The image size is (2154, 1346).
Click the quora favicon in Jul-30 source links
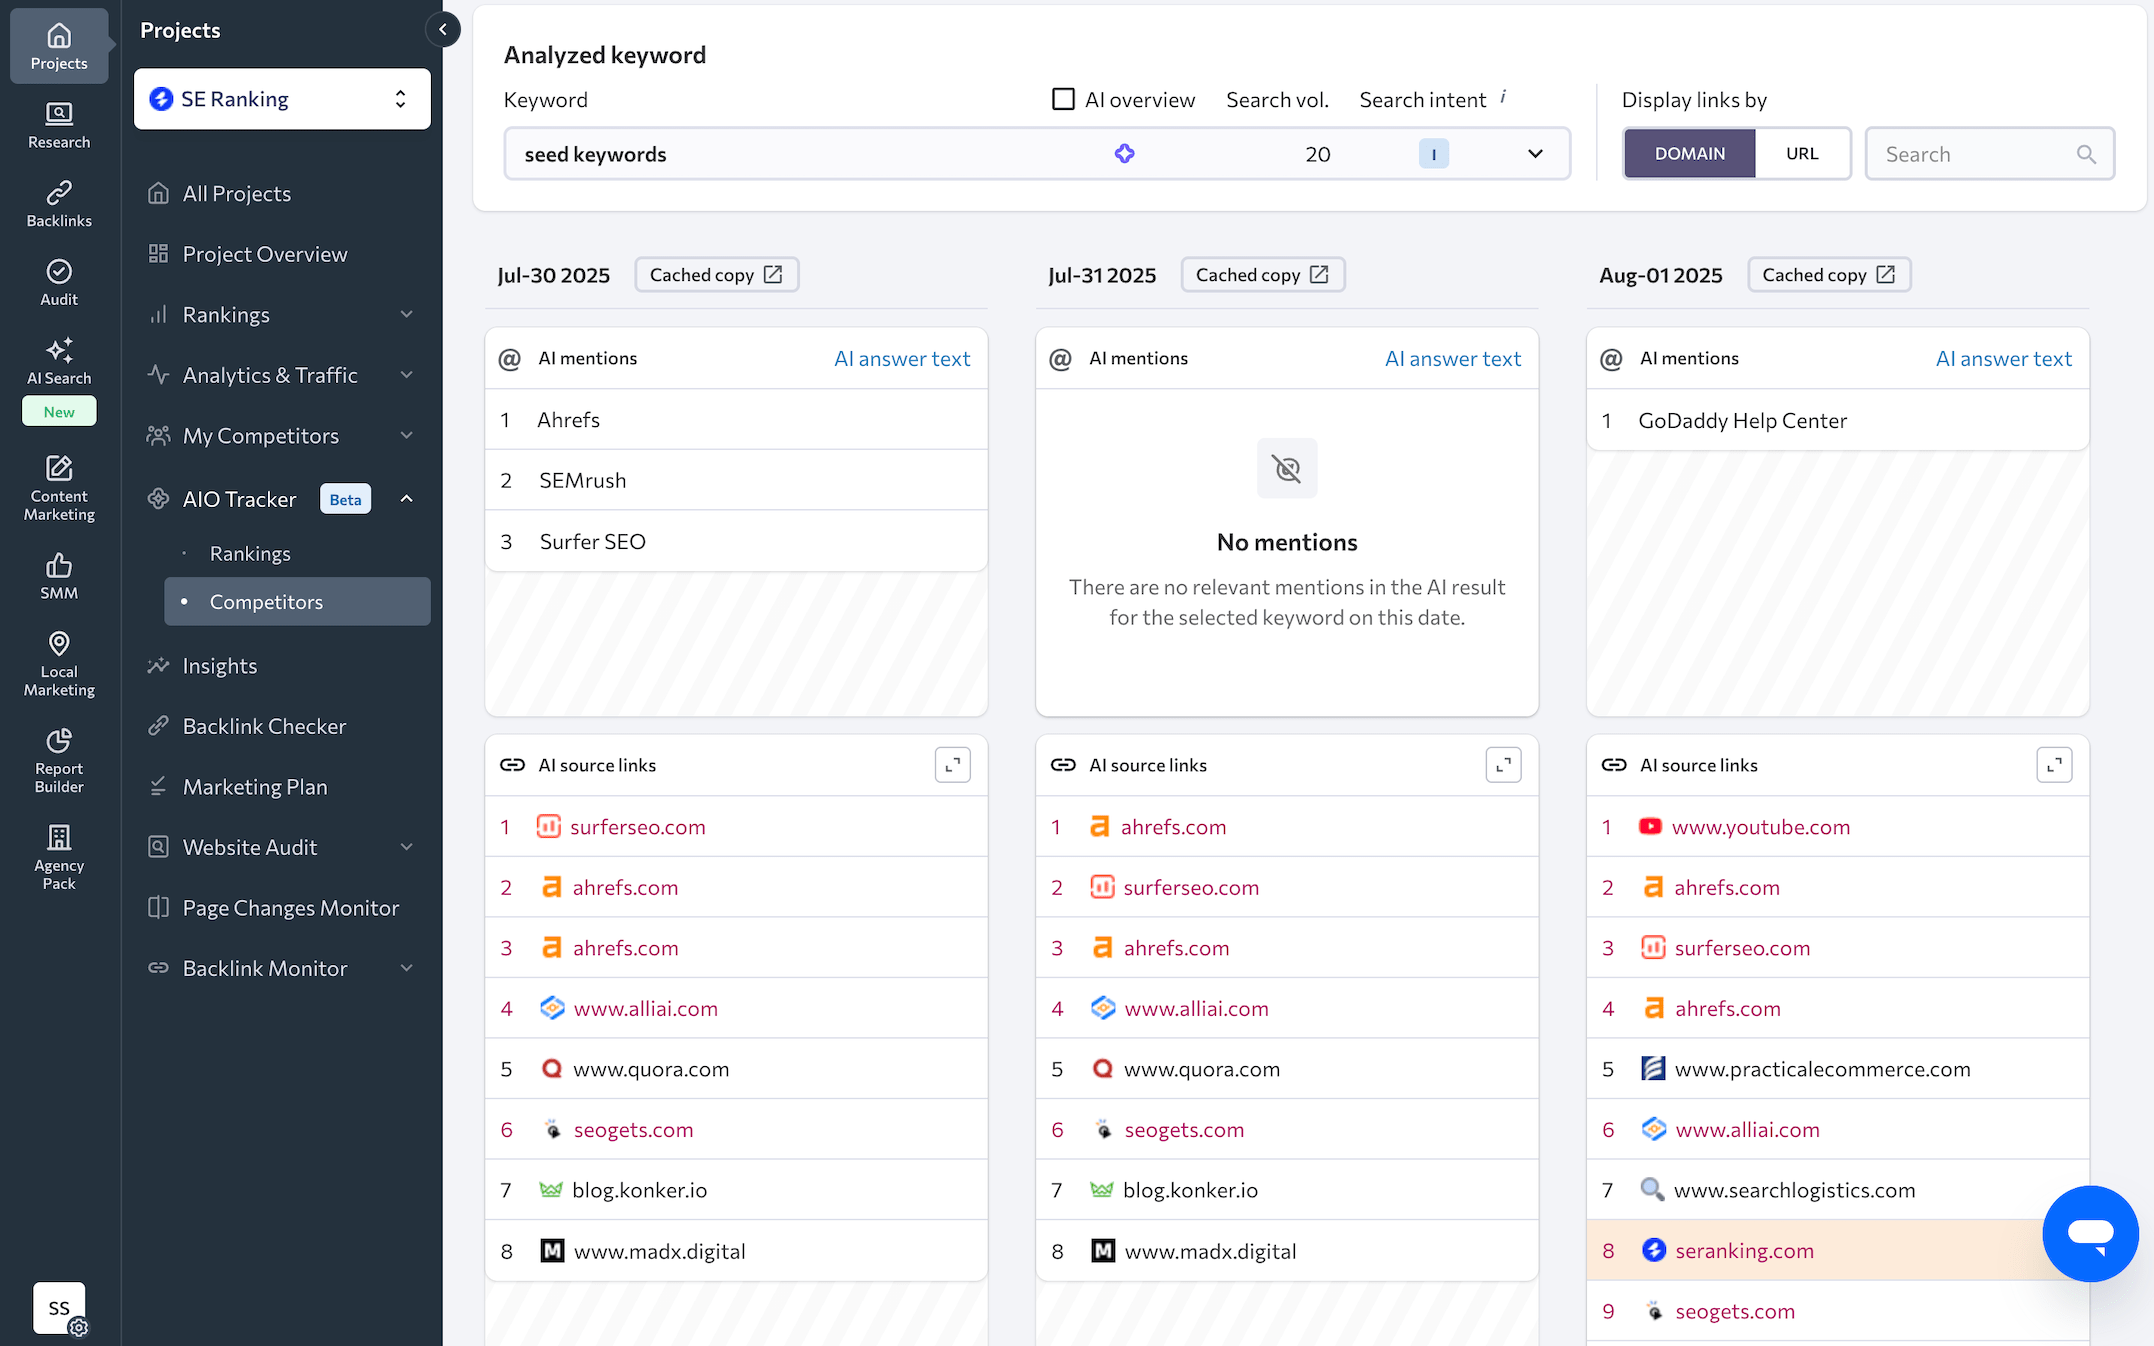(551, 1068)
